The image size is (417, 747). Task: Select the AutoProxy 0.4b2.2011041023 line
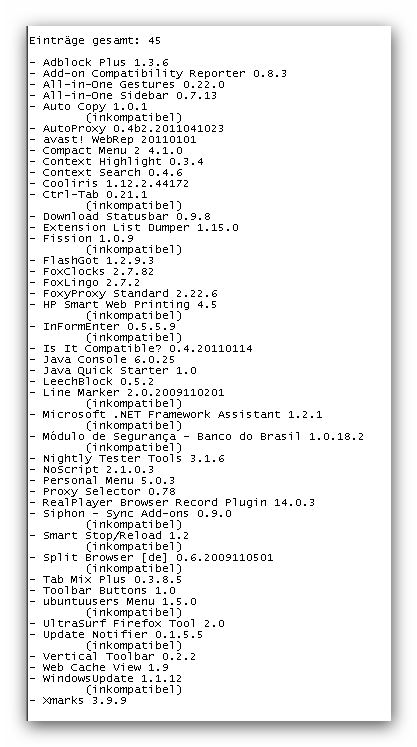133,129
